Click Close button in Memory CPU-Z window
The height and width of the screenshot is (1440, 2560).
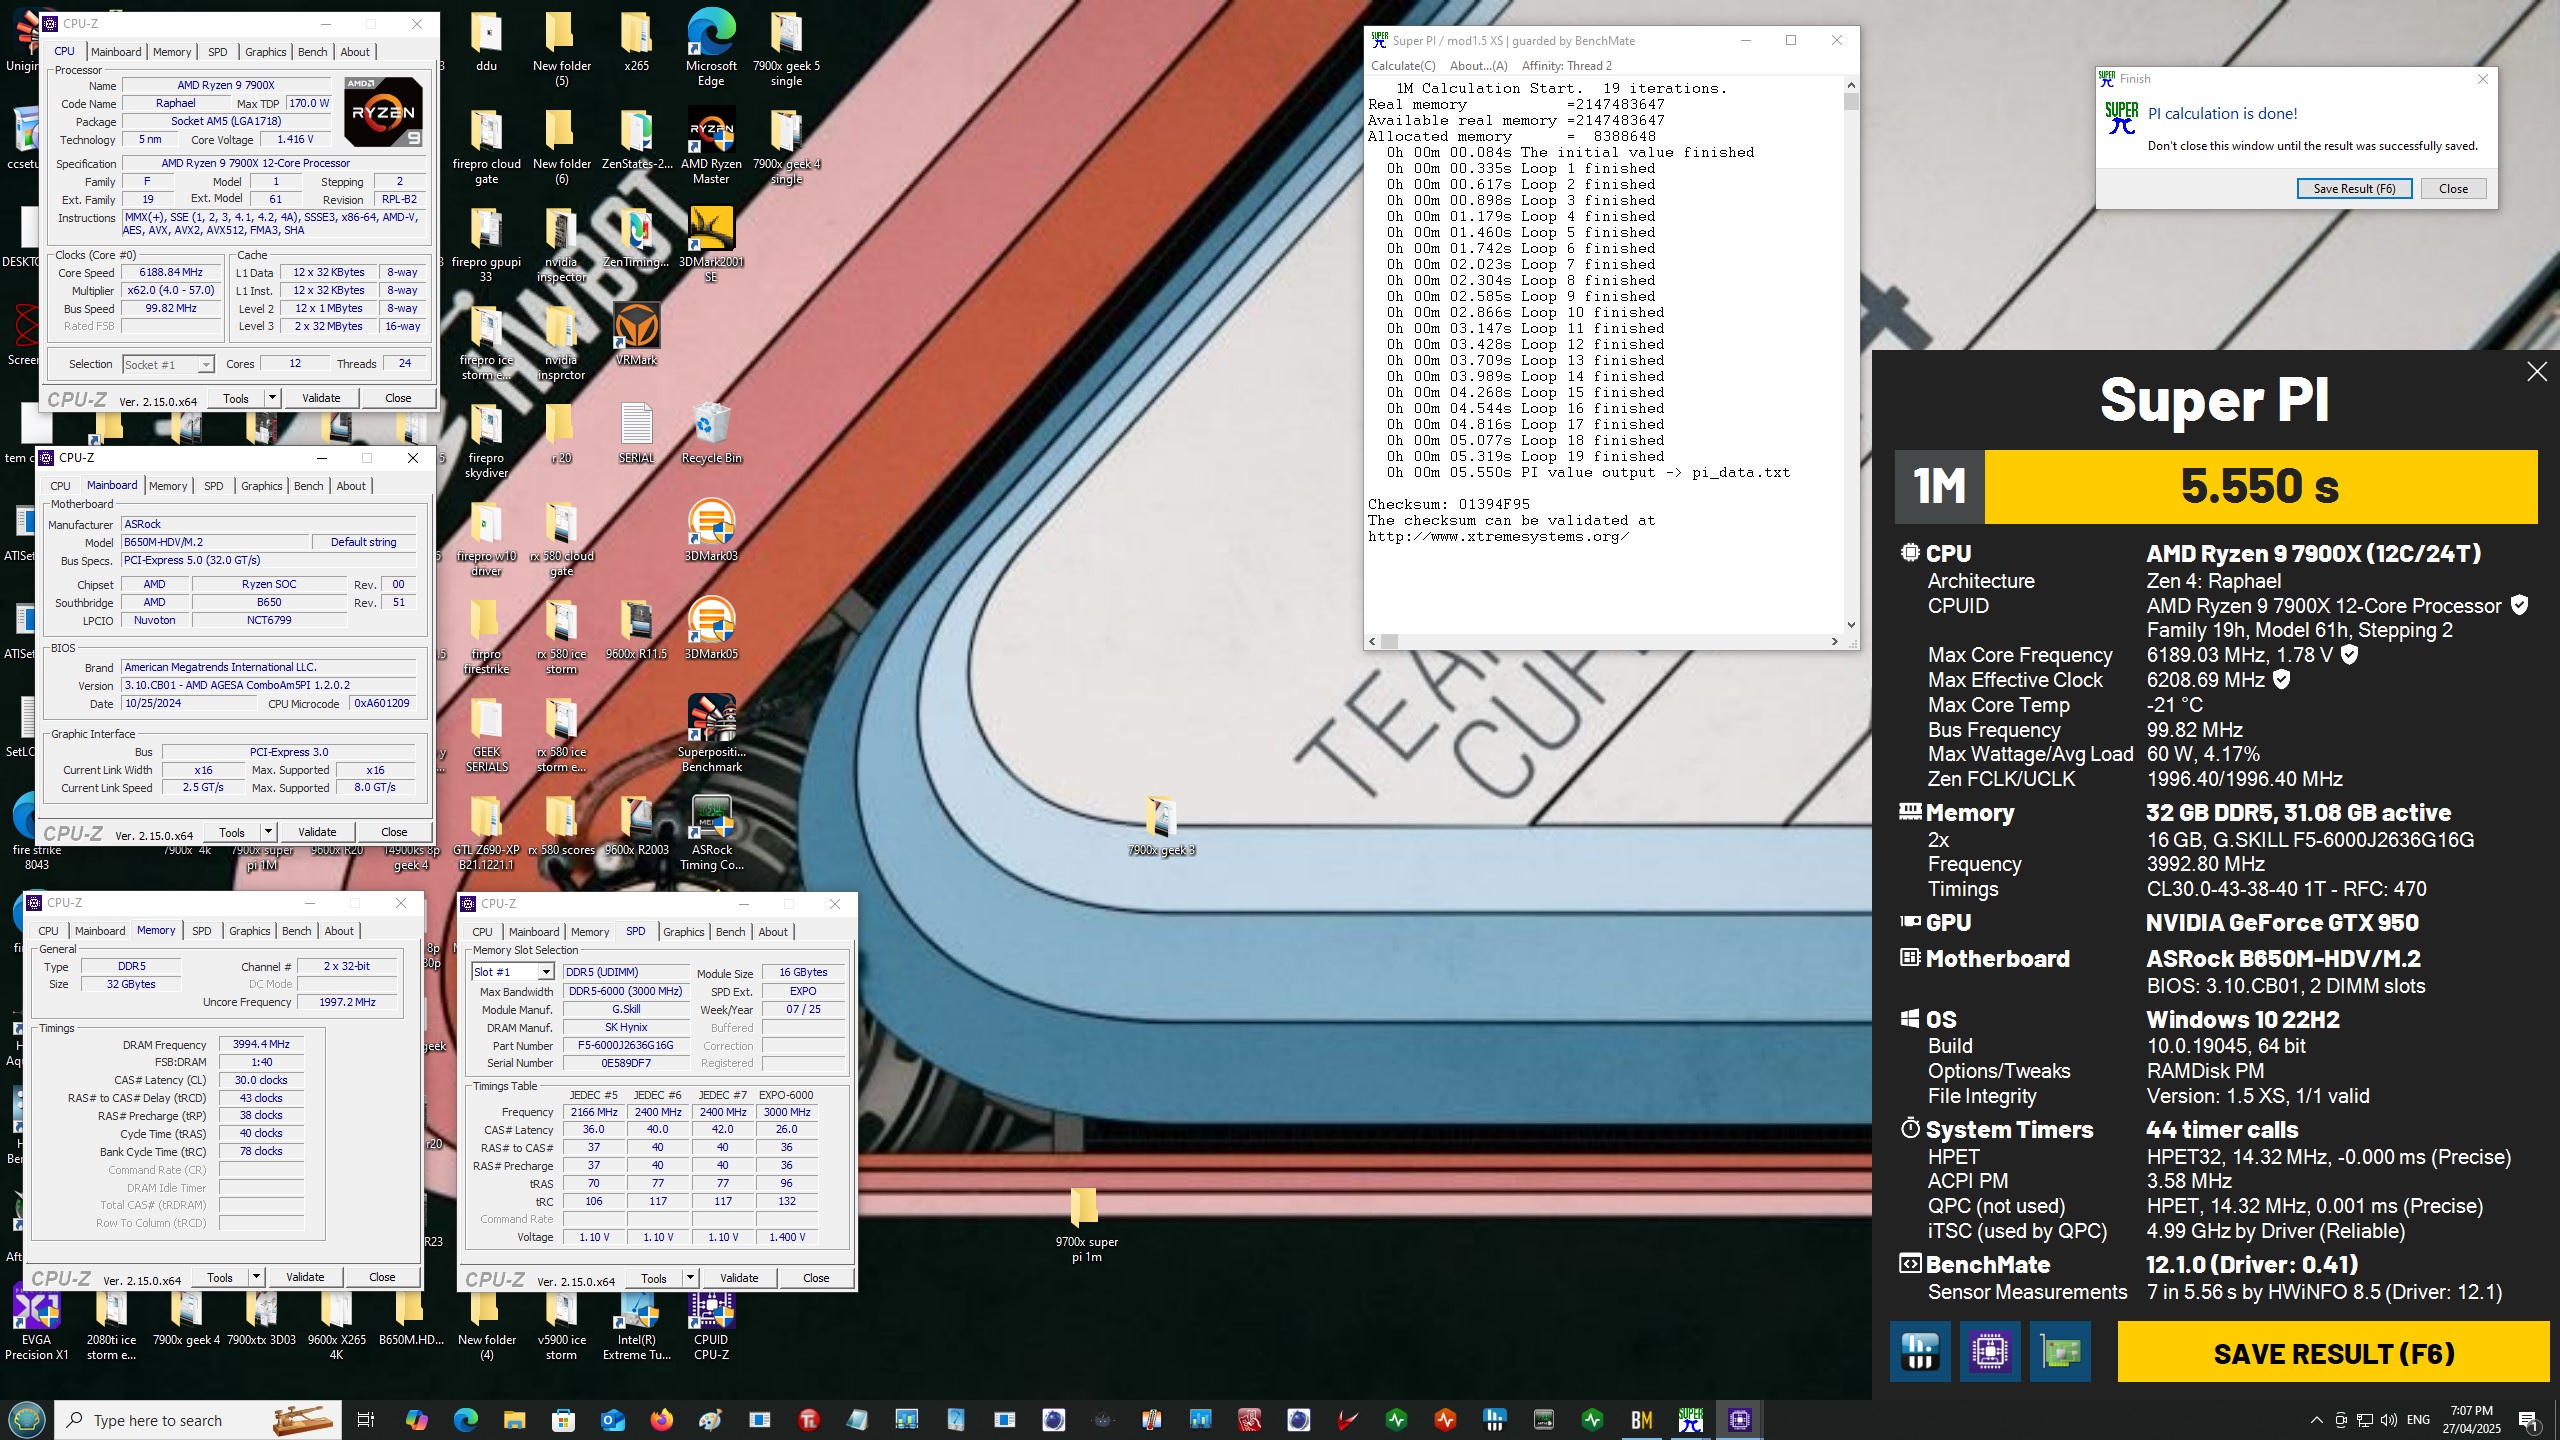(x=382, y=1277)
